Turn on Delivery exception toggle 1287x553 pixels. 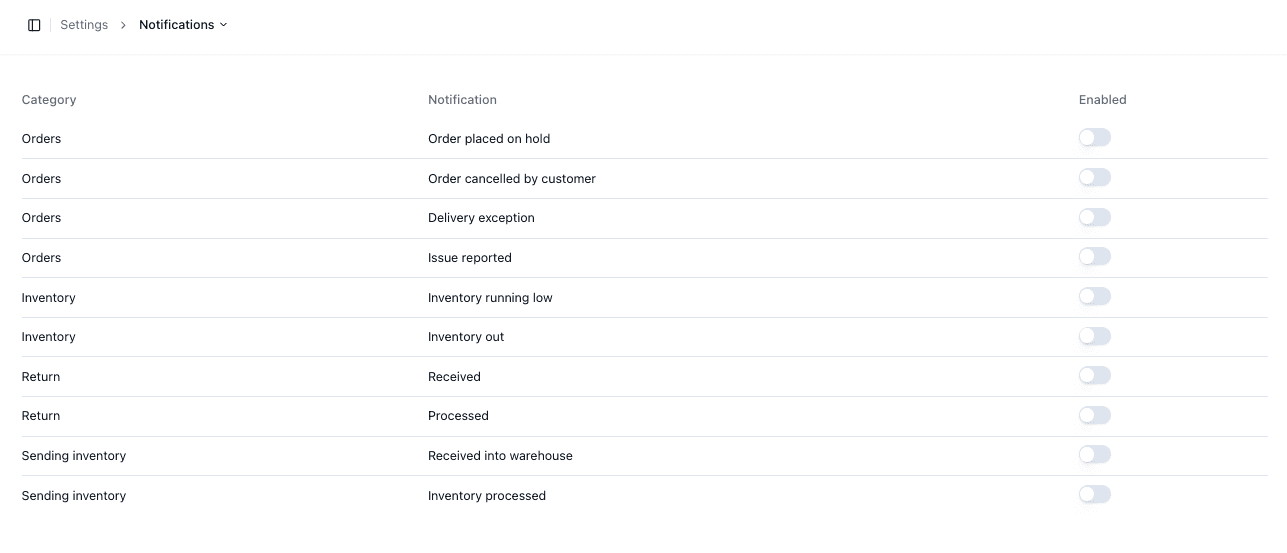click(x=1094, y=217)
